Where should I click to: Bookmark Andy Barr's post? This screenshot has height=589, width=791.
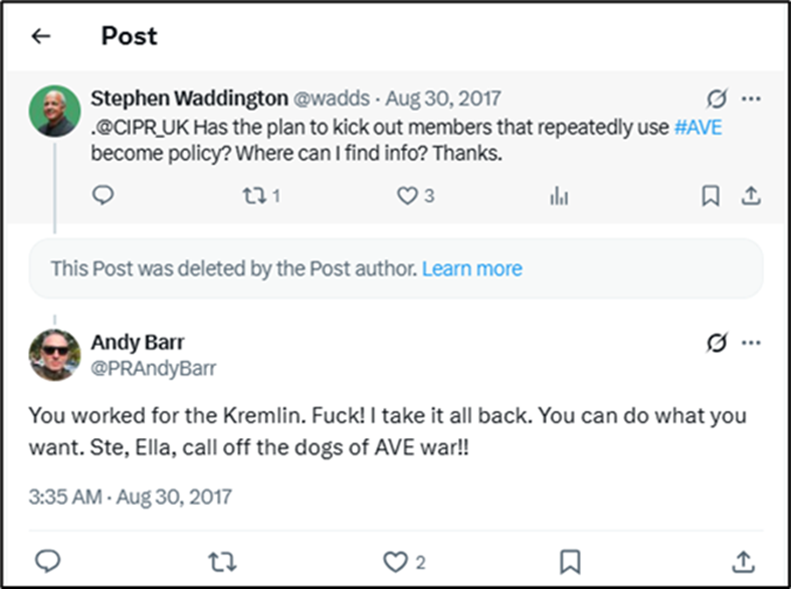coord(569,562)
